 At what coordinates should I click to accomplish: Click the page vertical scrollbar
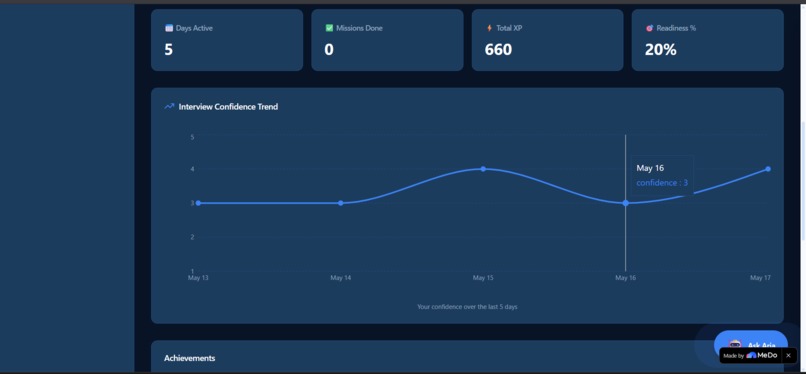(x=803, y=180)
